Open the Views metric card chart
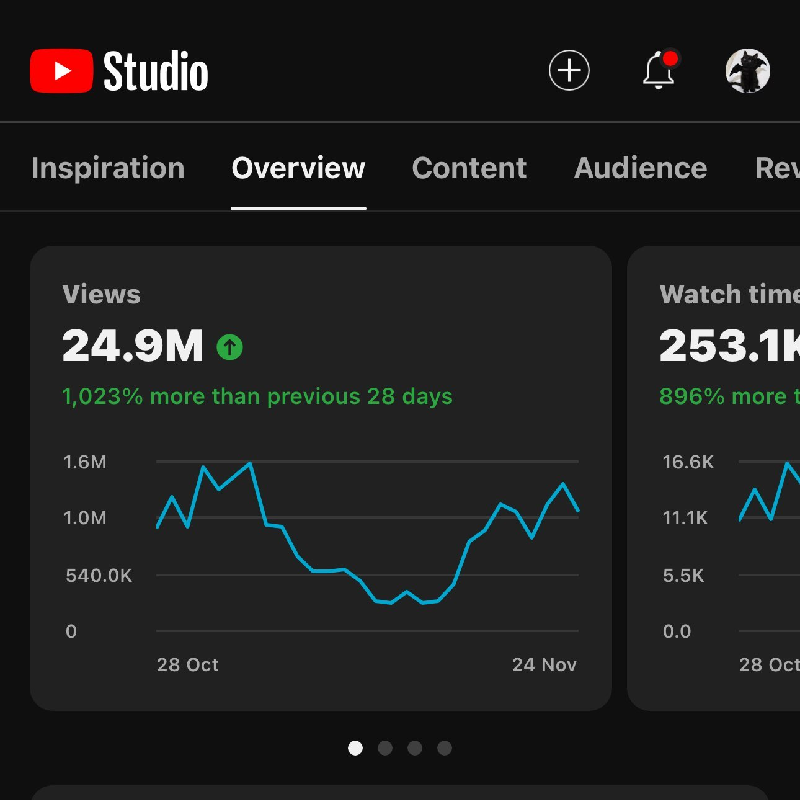This screenshot has height=800, width=800. pyautogui.click(x=367, y=546)
